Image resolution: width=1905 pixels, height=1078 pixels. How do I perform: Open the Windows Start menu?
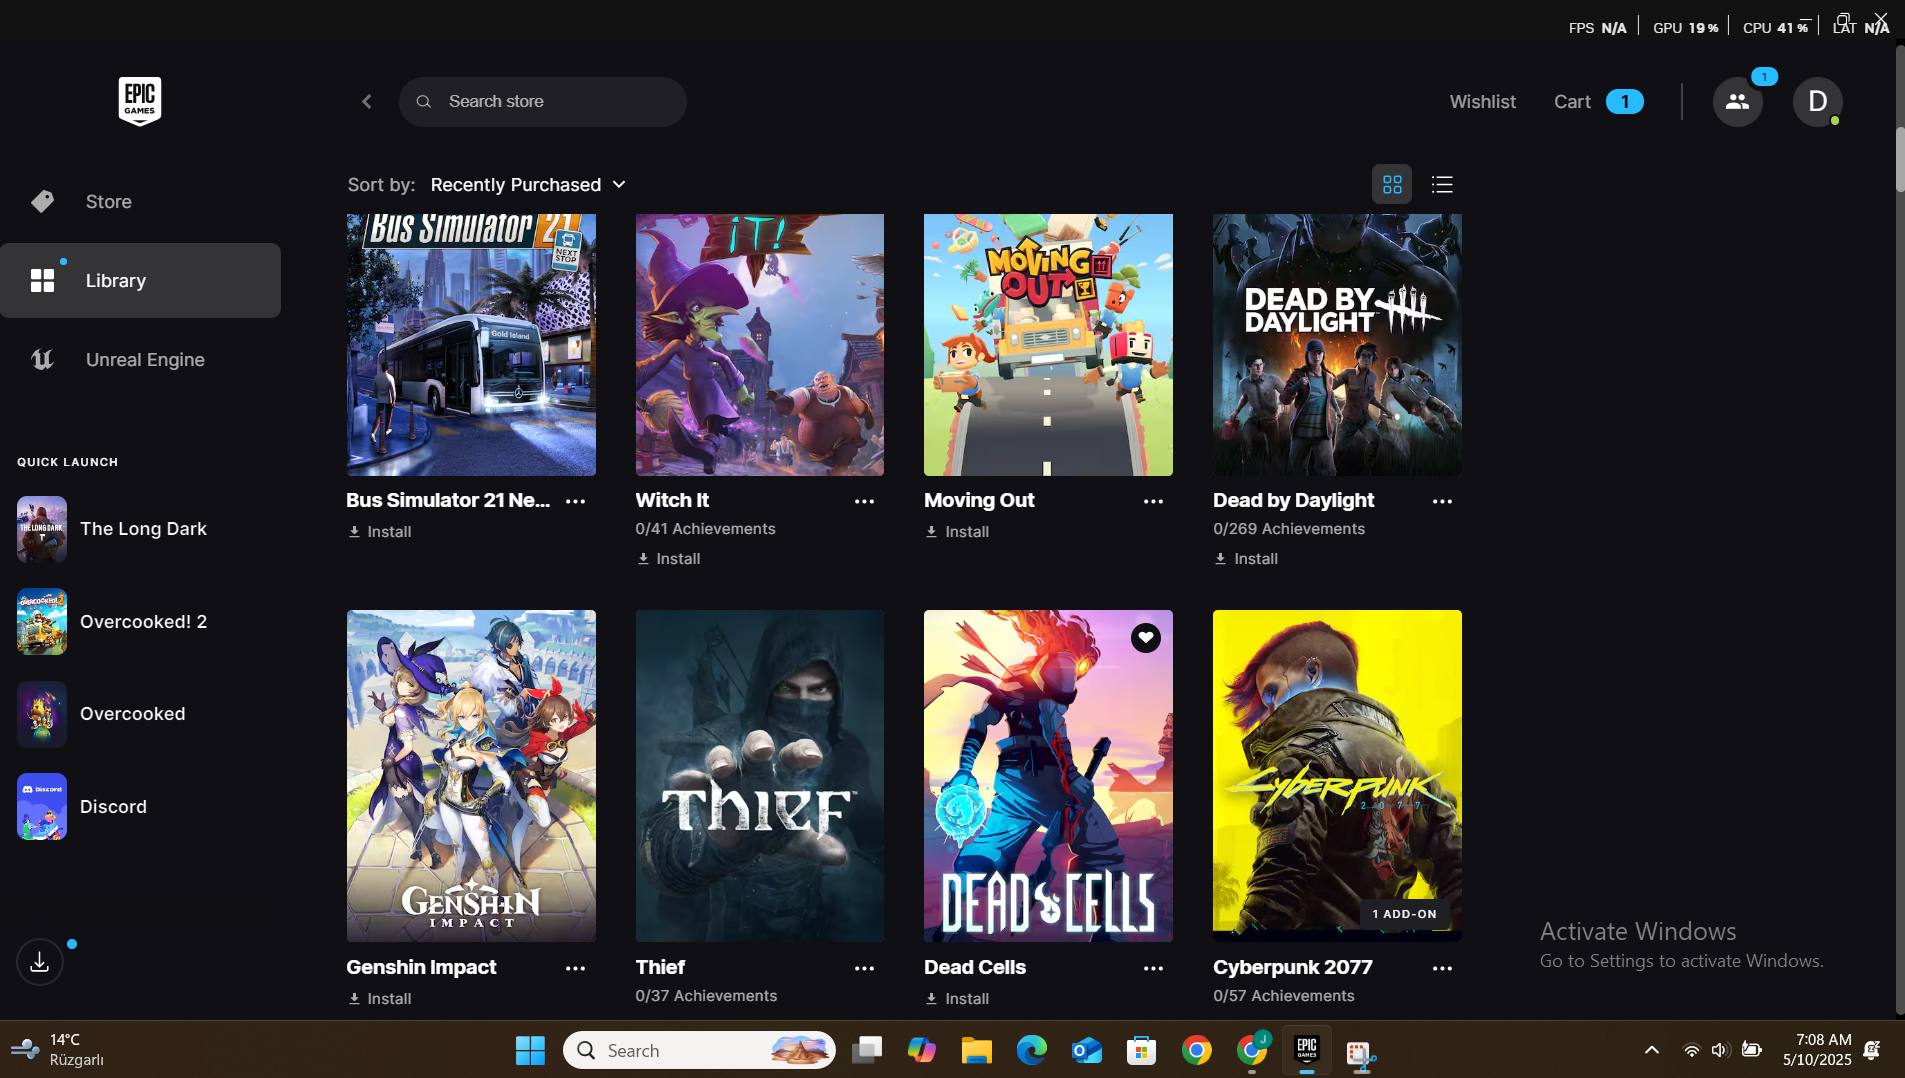point(530,1051)
